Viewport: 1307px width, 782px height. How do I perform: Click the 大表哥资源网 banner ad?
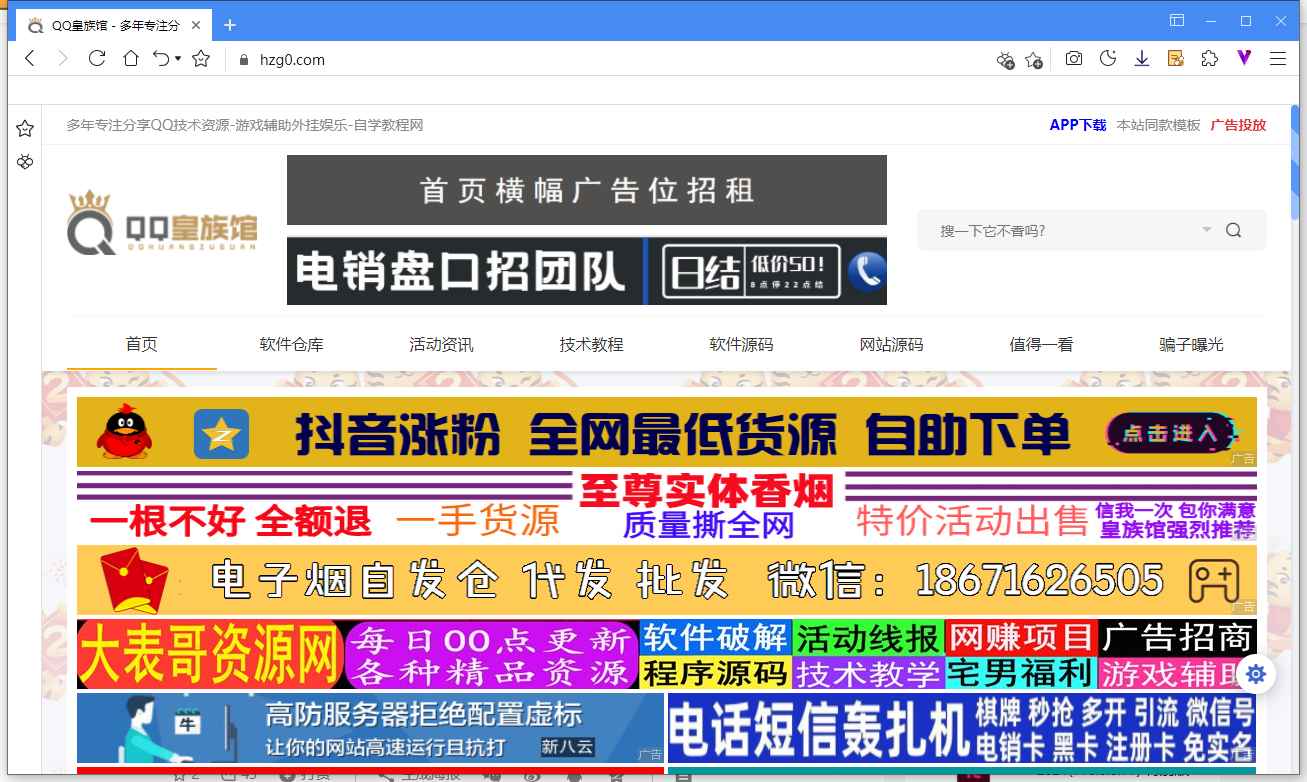pos(667,655)
